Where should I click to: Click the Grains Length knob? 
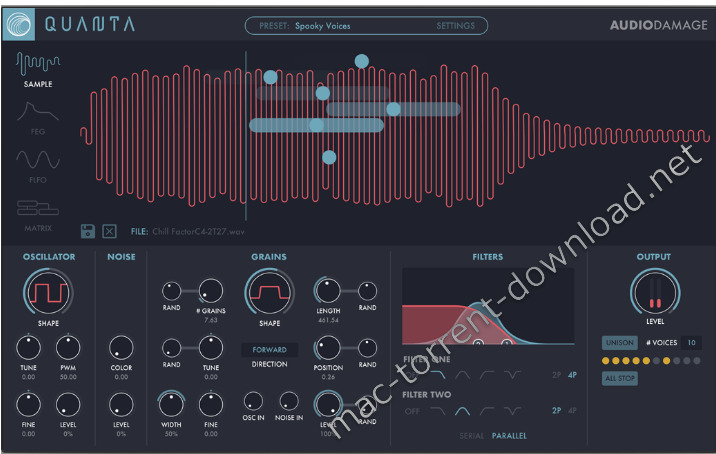click(x=328, y=291)
